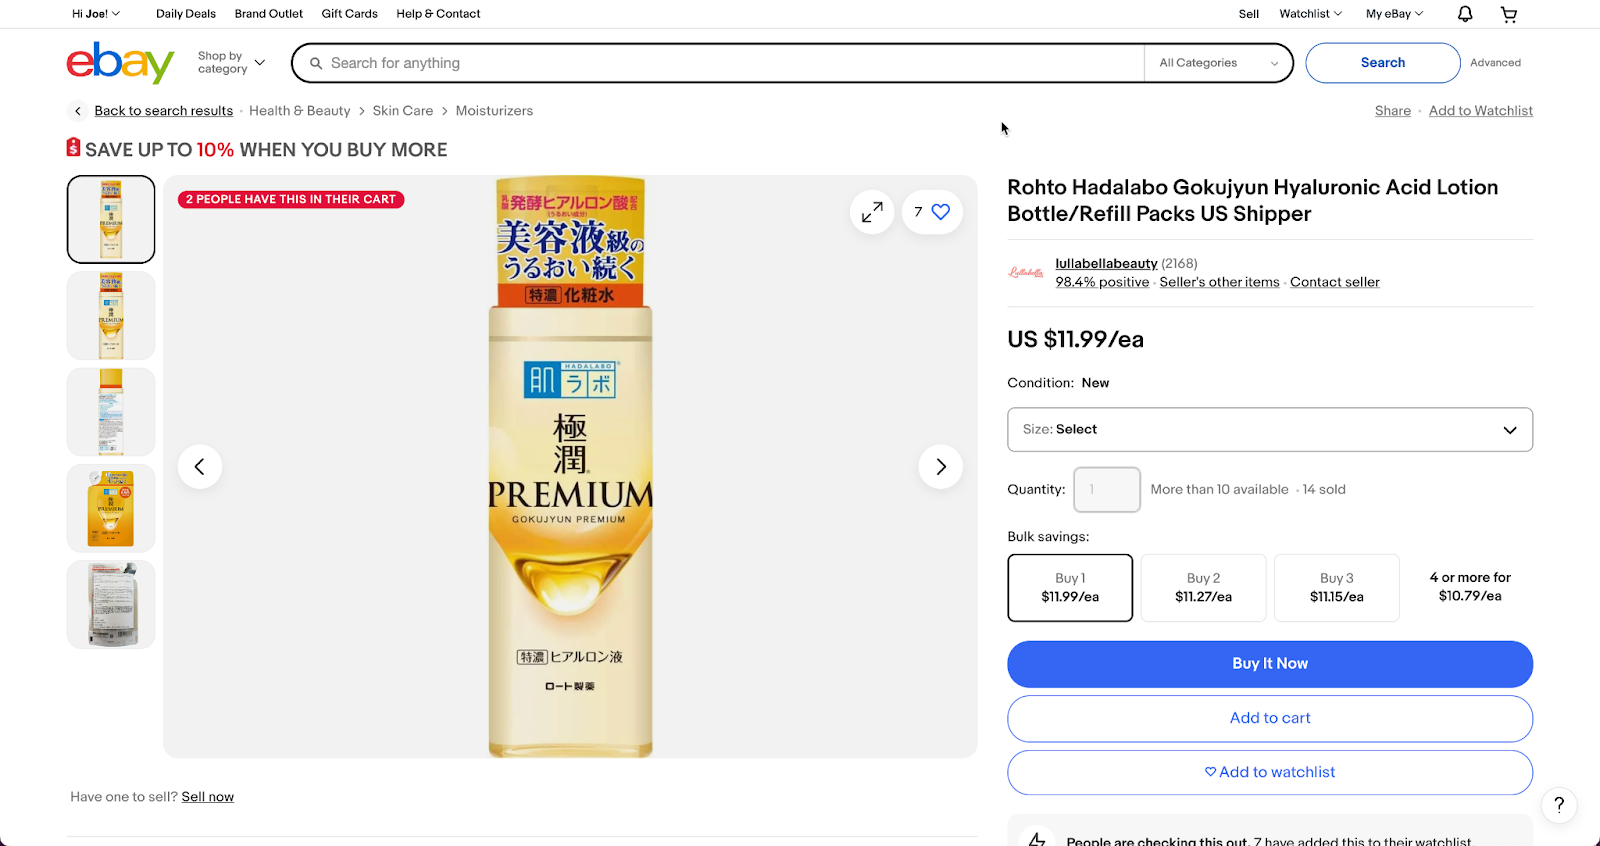Open the shopping cart icon
Image resolution: width=1600 pixels, height=846 pixels.
(1509, 14)
